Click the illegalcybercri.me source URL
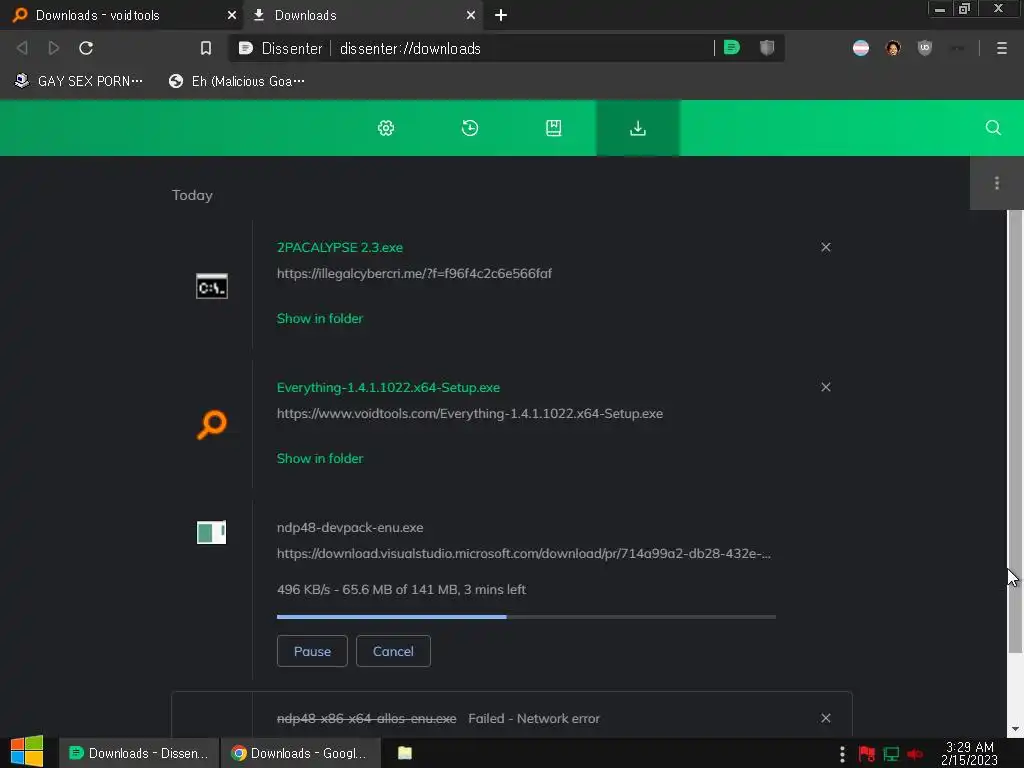This screenshot has width=1024, height=768. click(414, 274)
